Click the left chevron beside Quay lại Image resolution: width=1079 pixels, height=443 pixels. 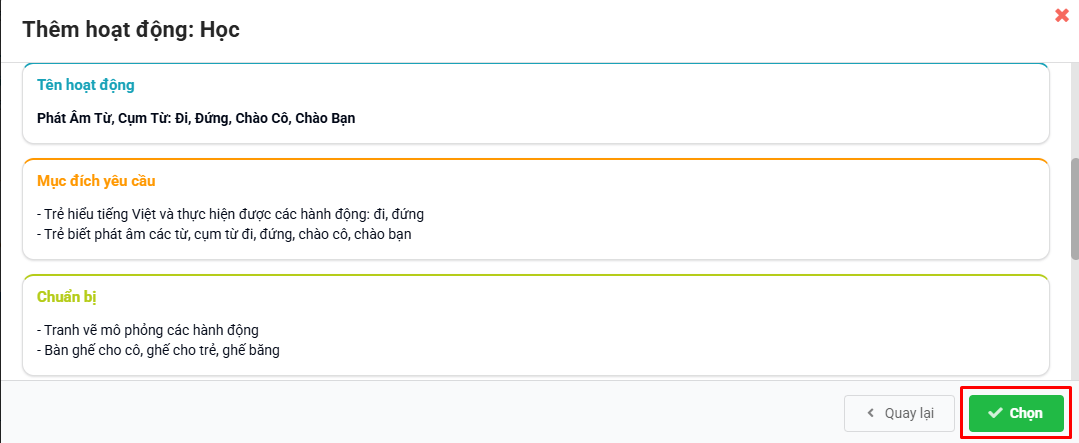871,413
